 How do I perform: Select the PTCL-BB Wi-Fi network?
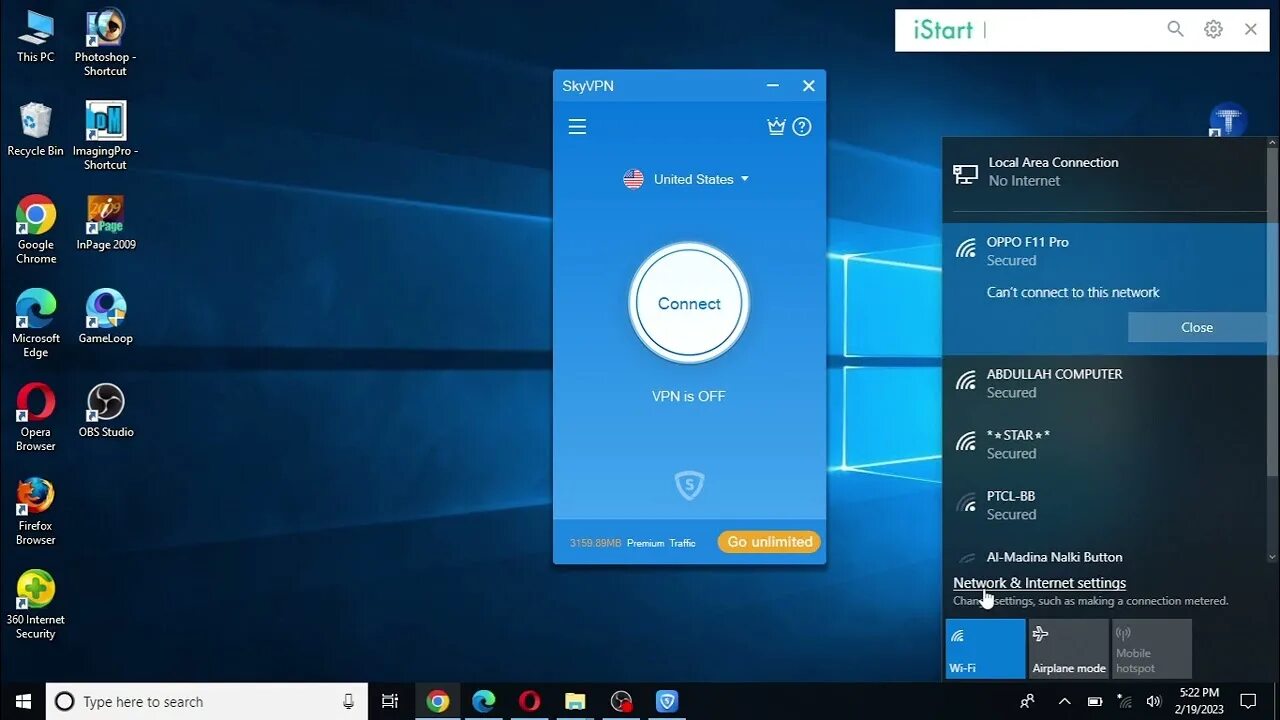click(x=1105, y=505)
